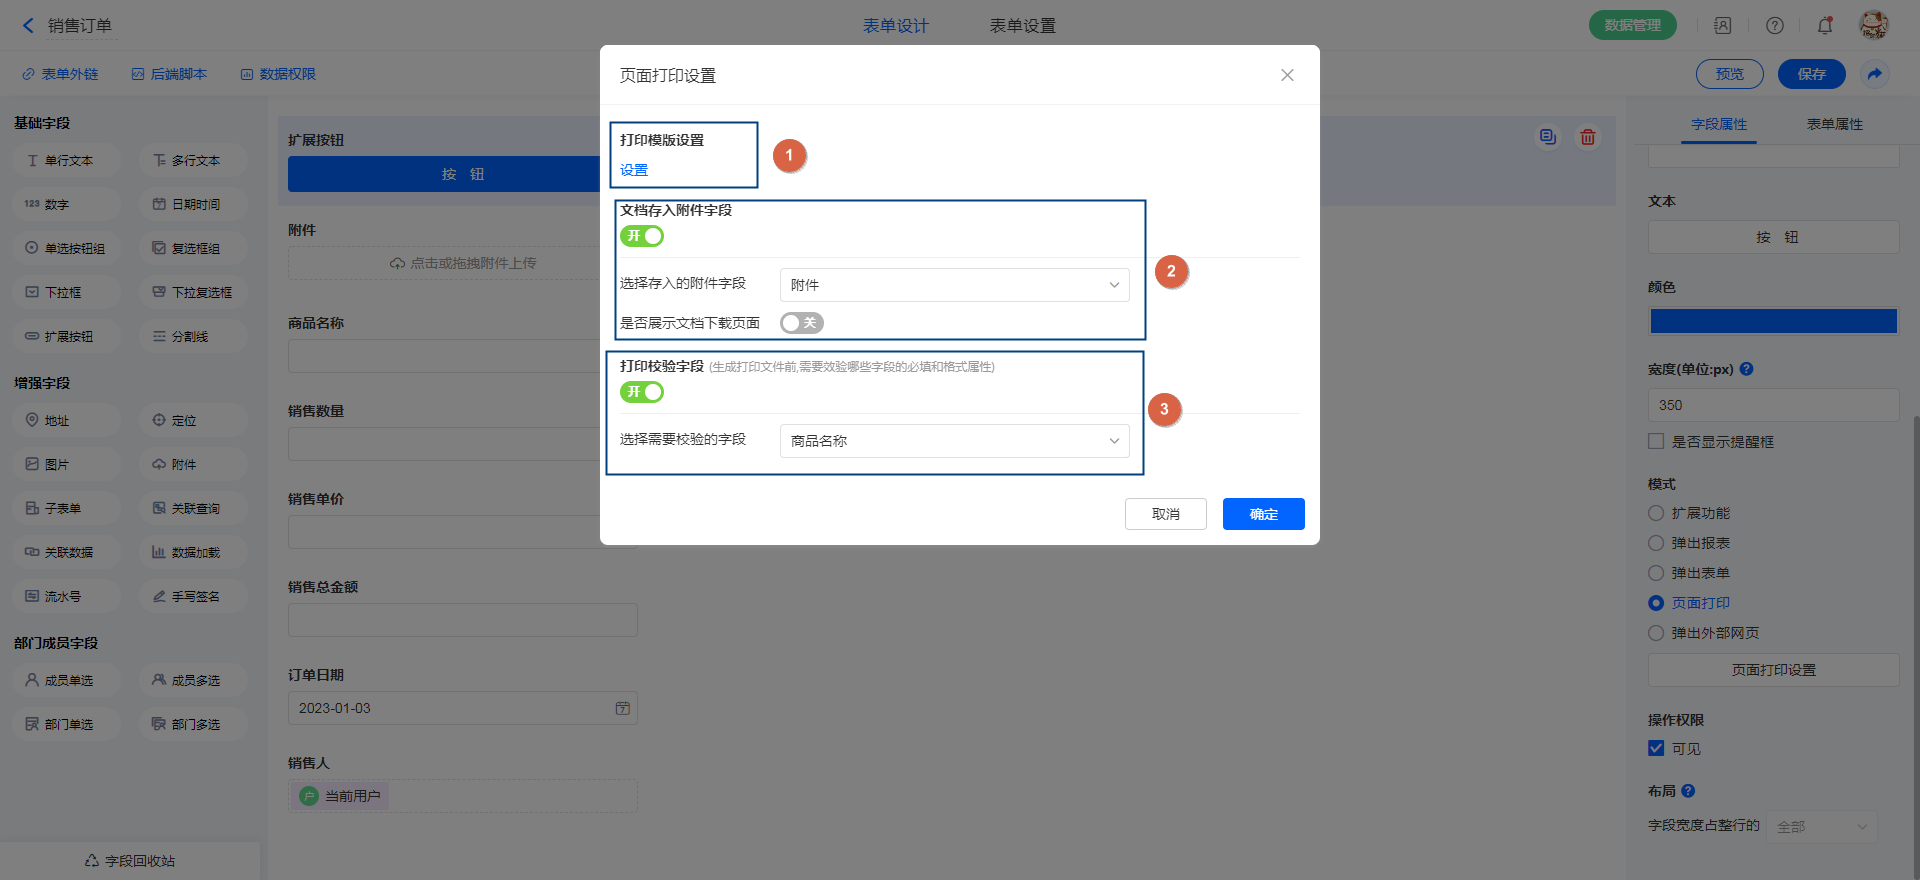Enable 是否展示文档下载页面 switch

801,323
